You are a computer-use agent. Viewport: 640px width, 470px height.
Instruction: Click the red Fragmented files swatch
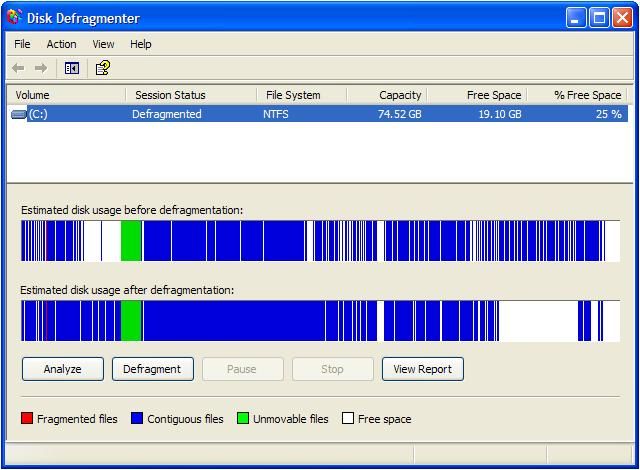tap(27, 418)
